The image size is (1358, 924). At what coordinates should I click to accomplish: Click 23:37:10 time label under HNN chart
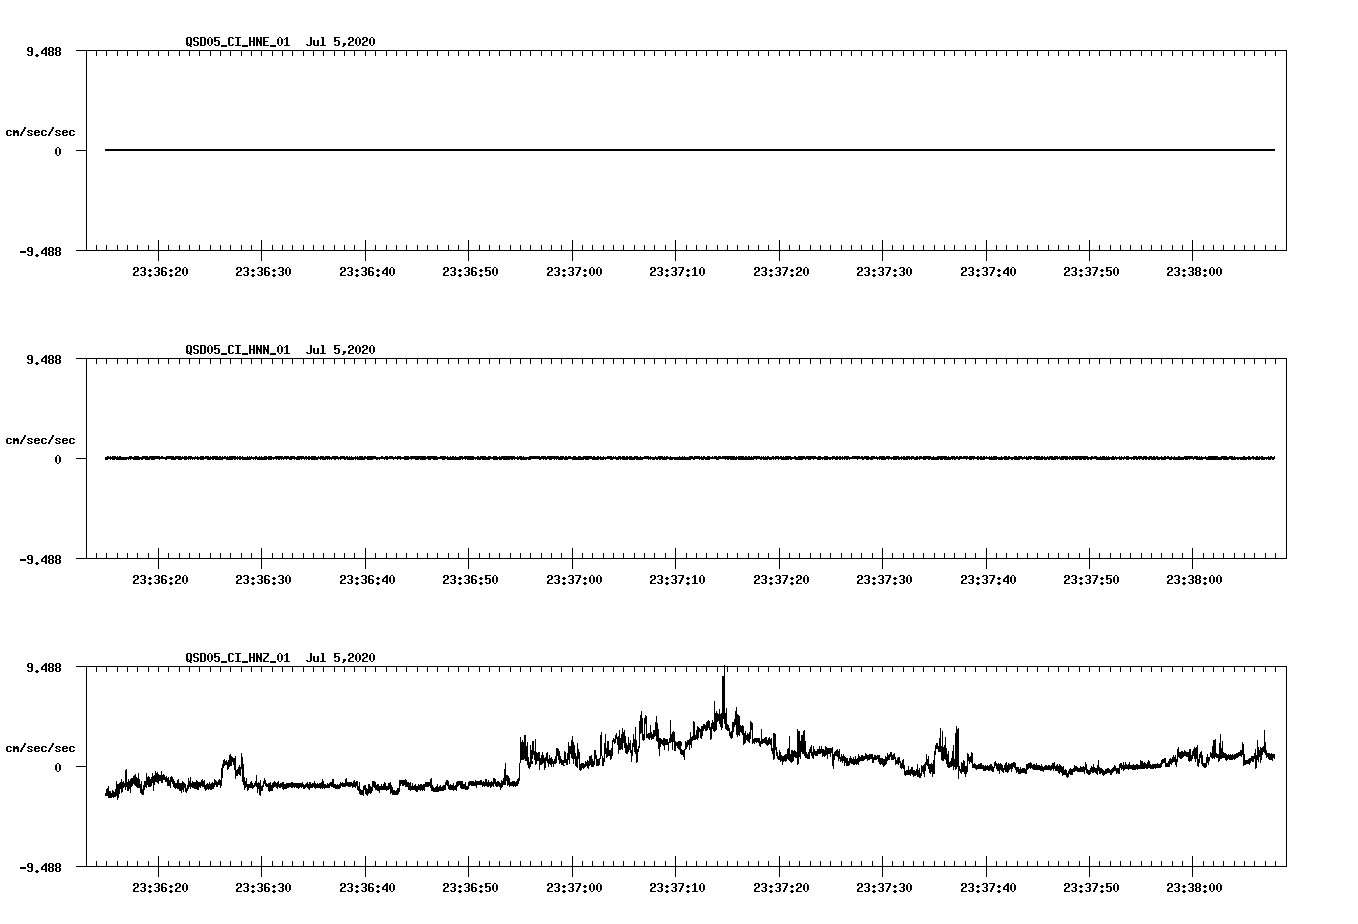(x=677, y=580)
